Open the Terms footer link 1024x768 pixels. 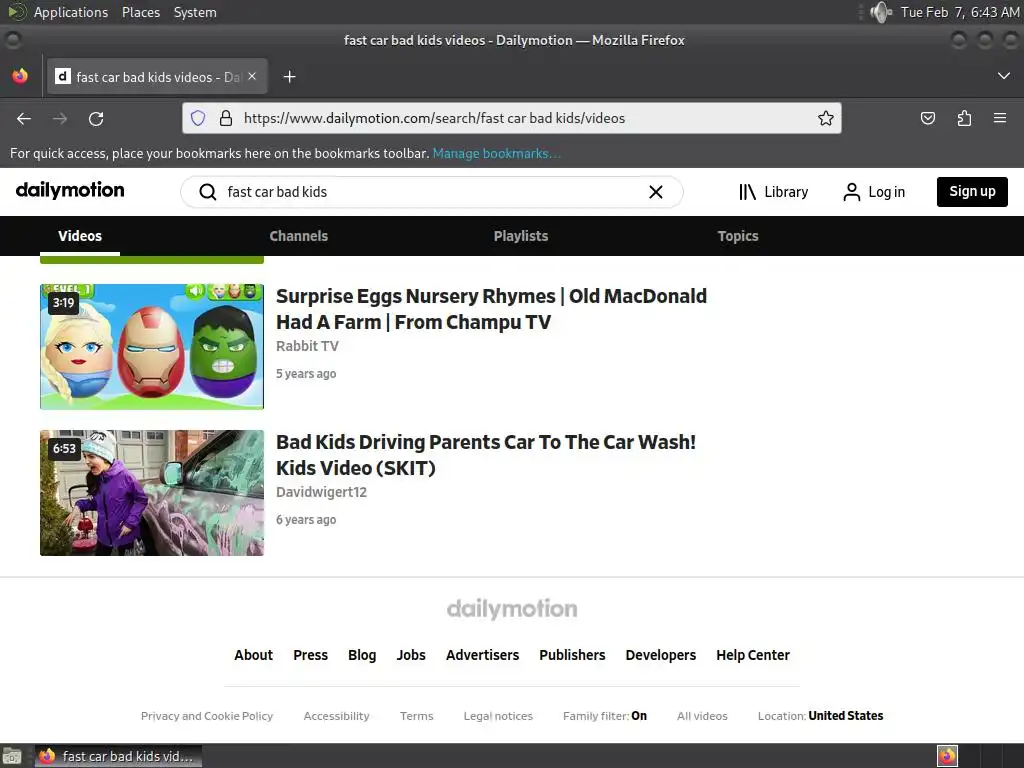pos(417,716)
